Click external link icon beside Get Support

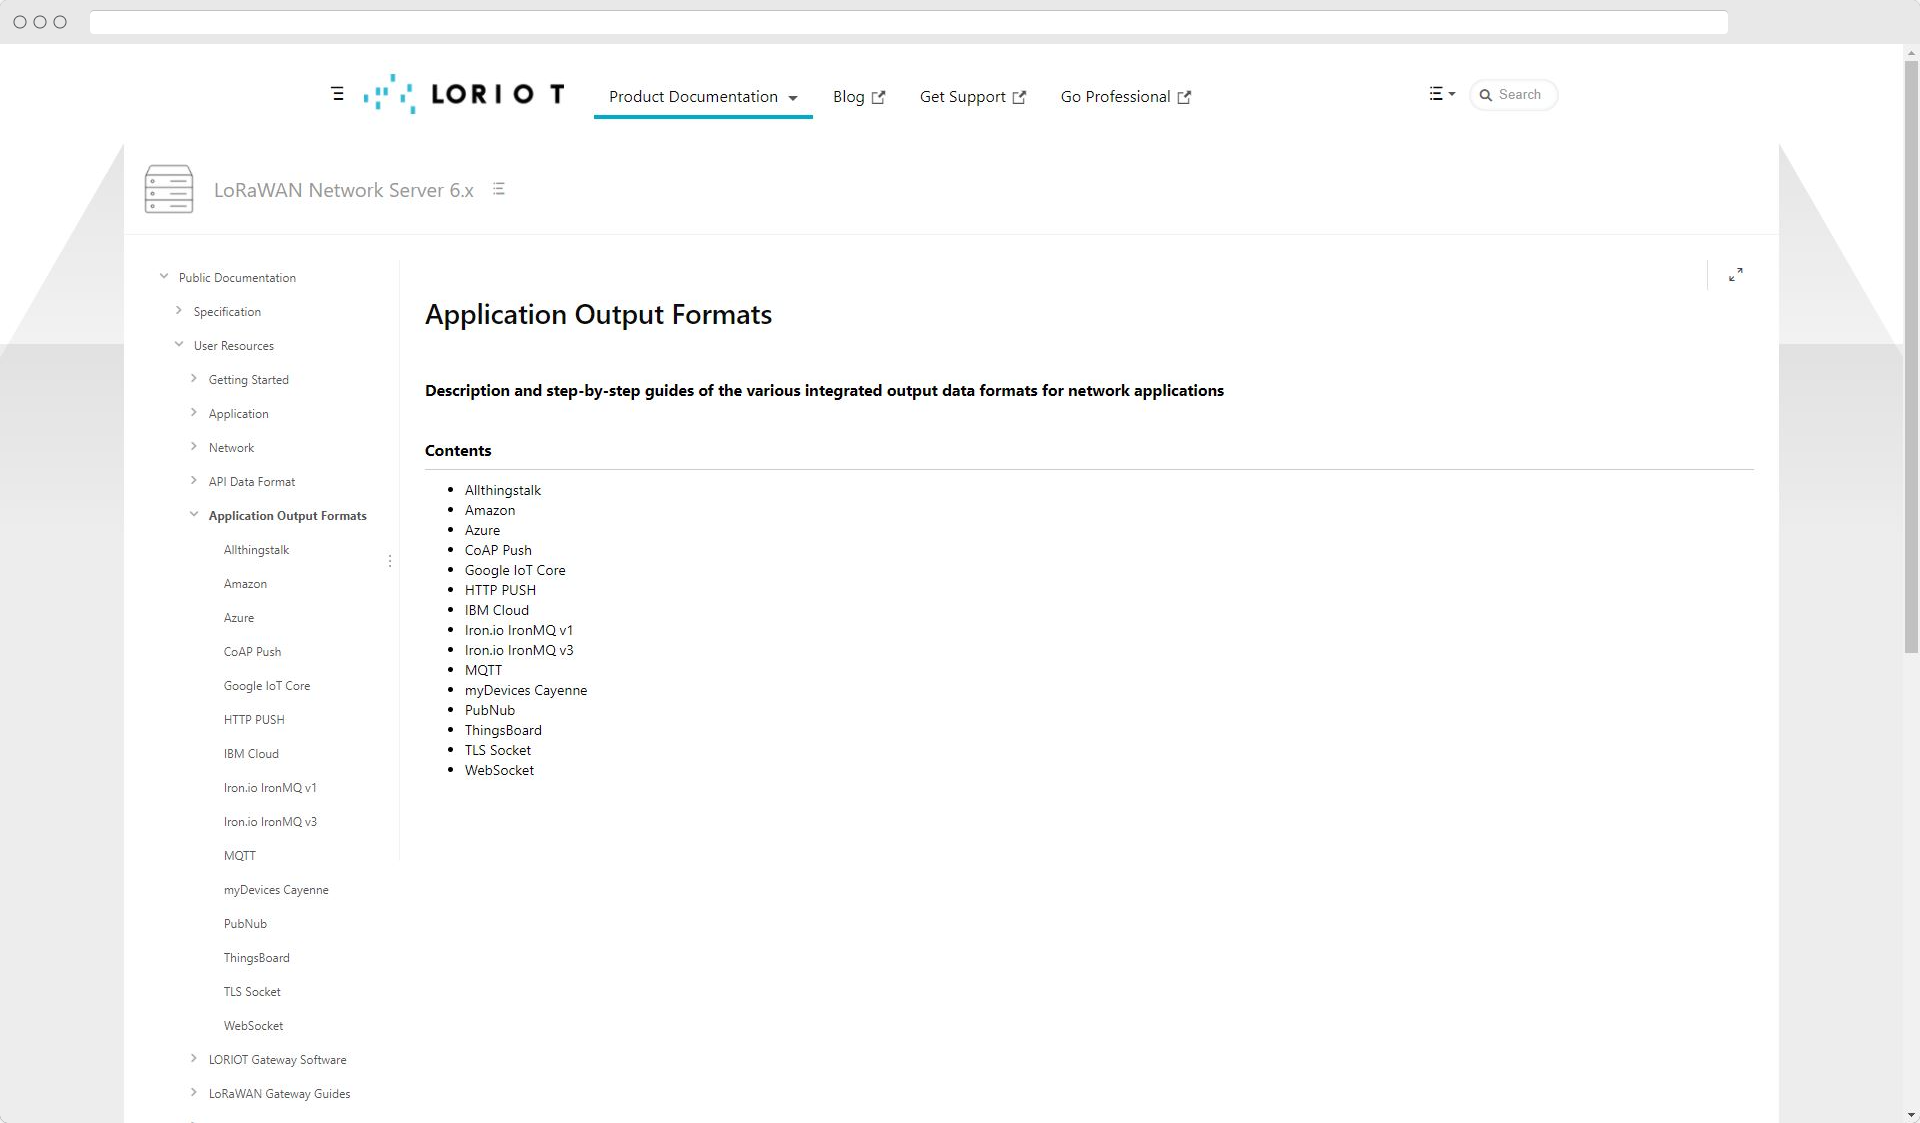tap(1019, 97)
